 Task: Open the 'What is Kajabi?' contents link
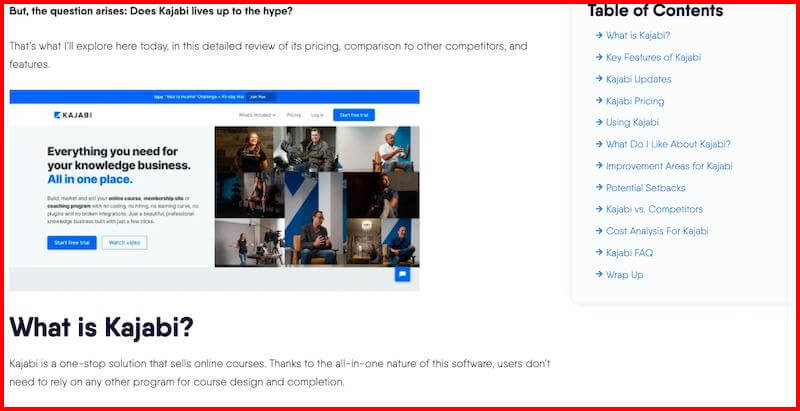point(638,36)
